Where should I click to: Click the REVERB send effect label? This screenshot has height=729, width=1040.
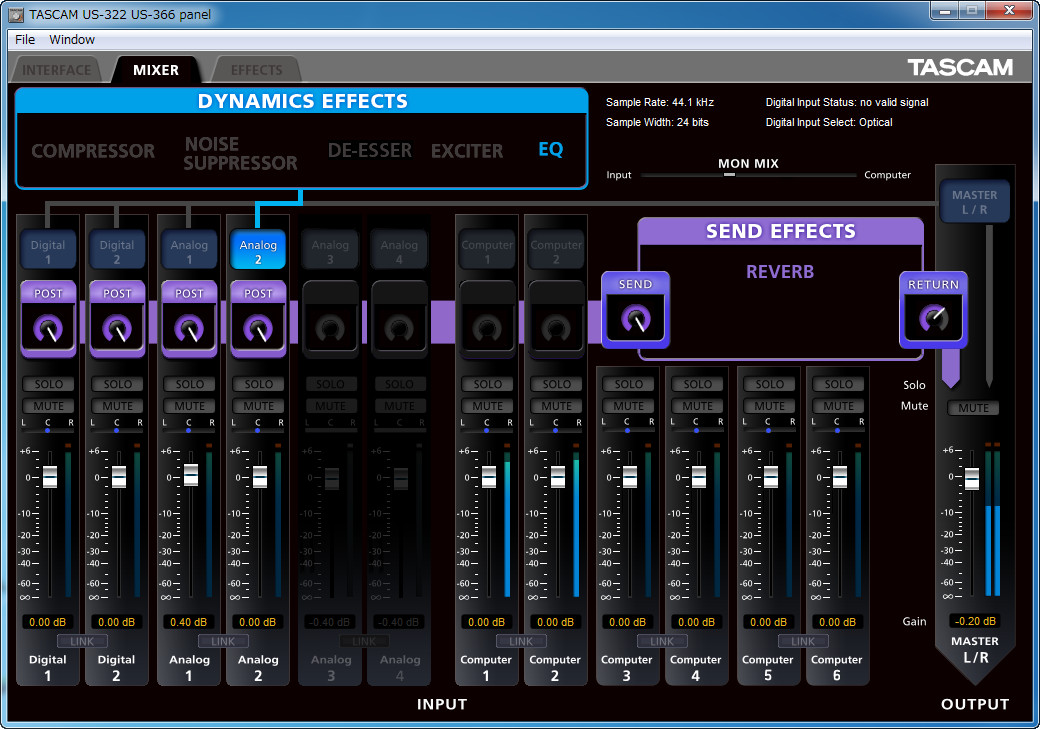tap(780, 271)
